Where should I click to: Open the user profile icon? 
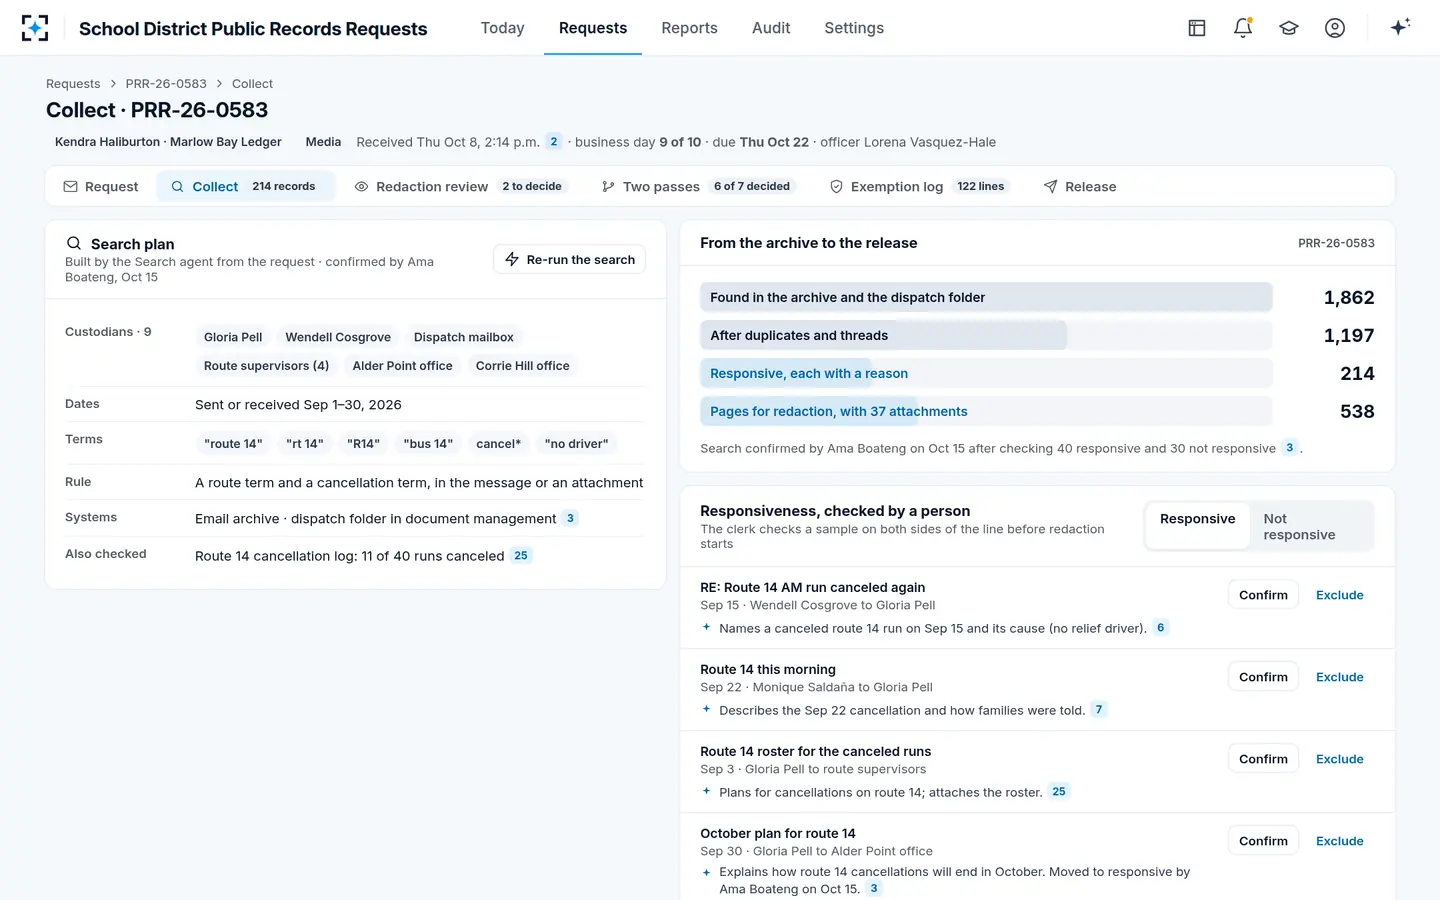tap(1335, 28)
